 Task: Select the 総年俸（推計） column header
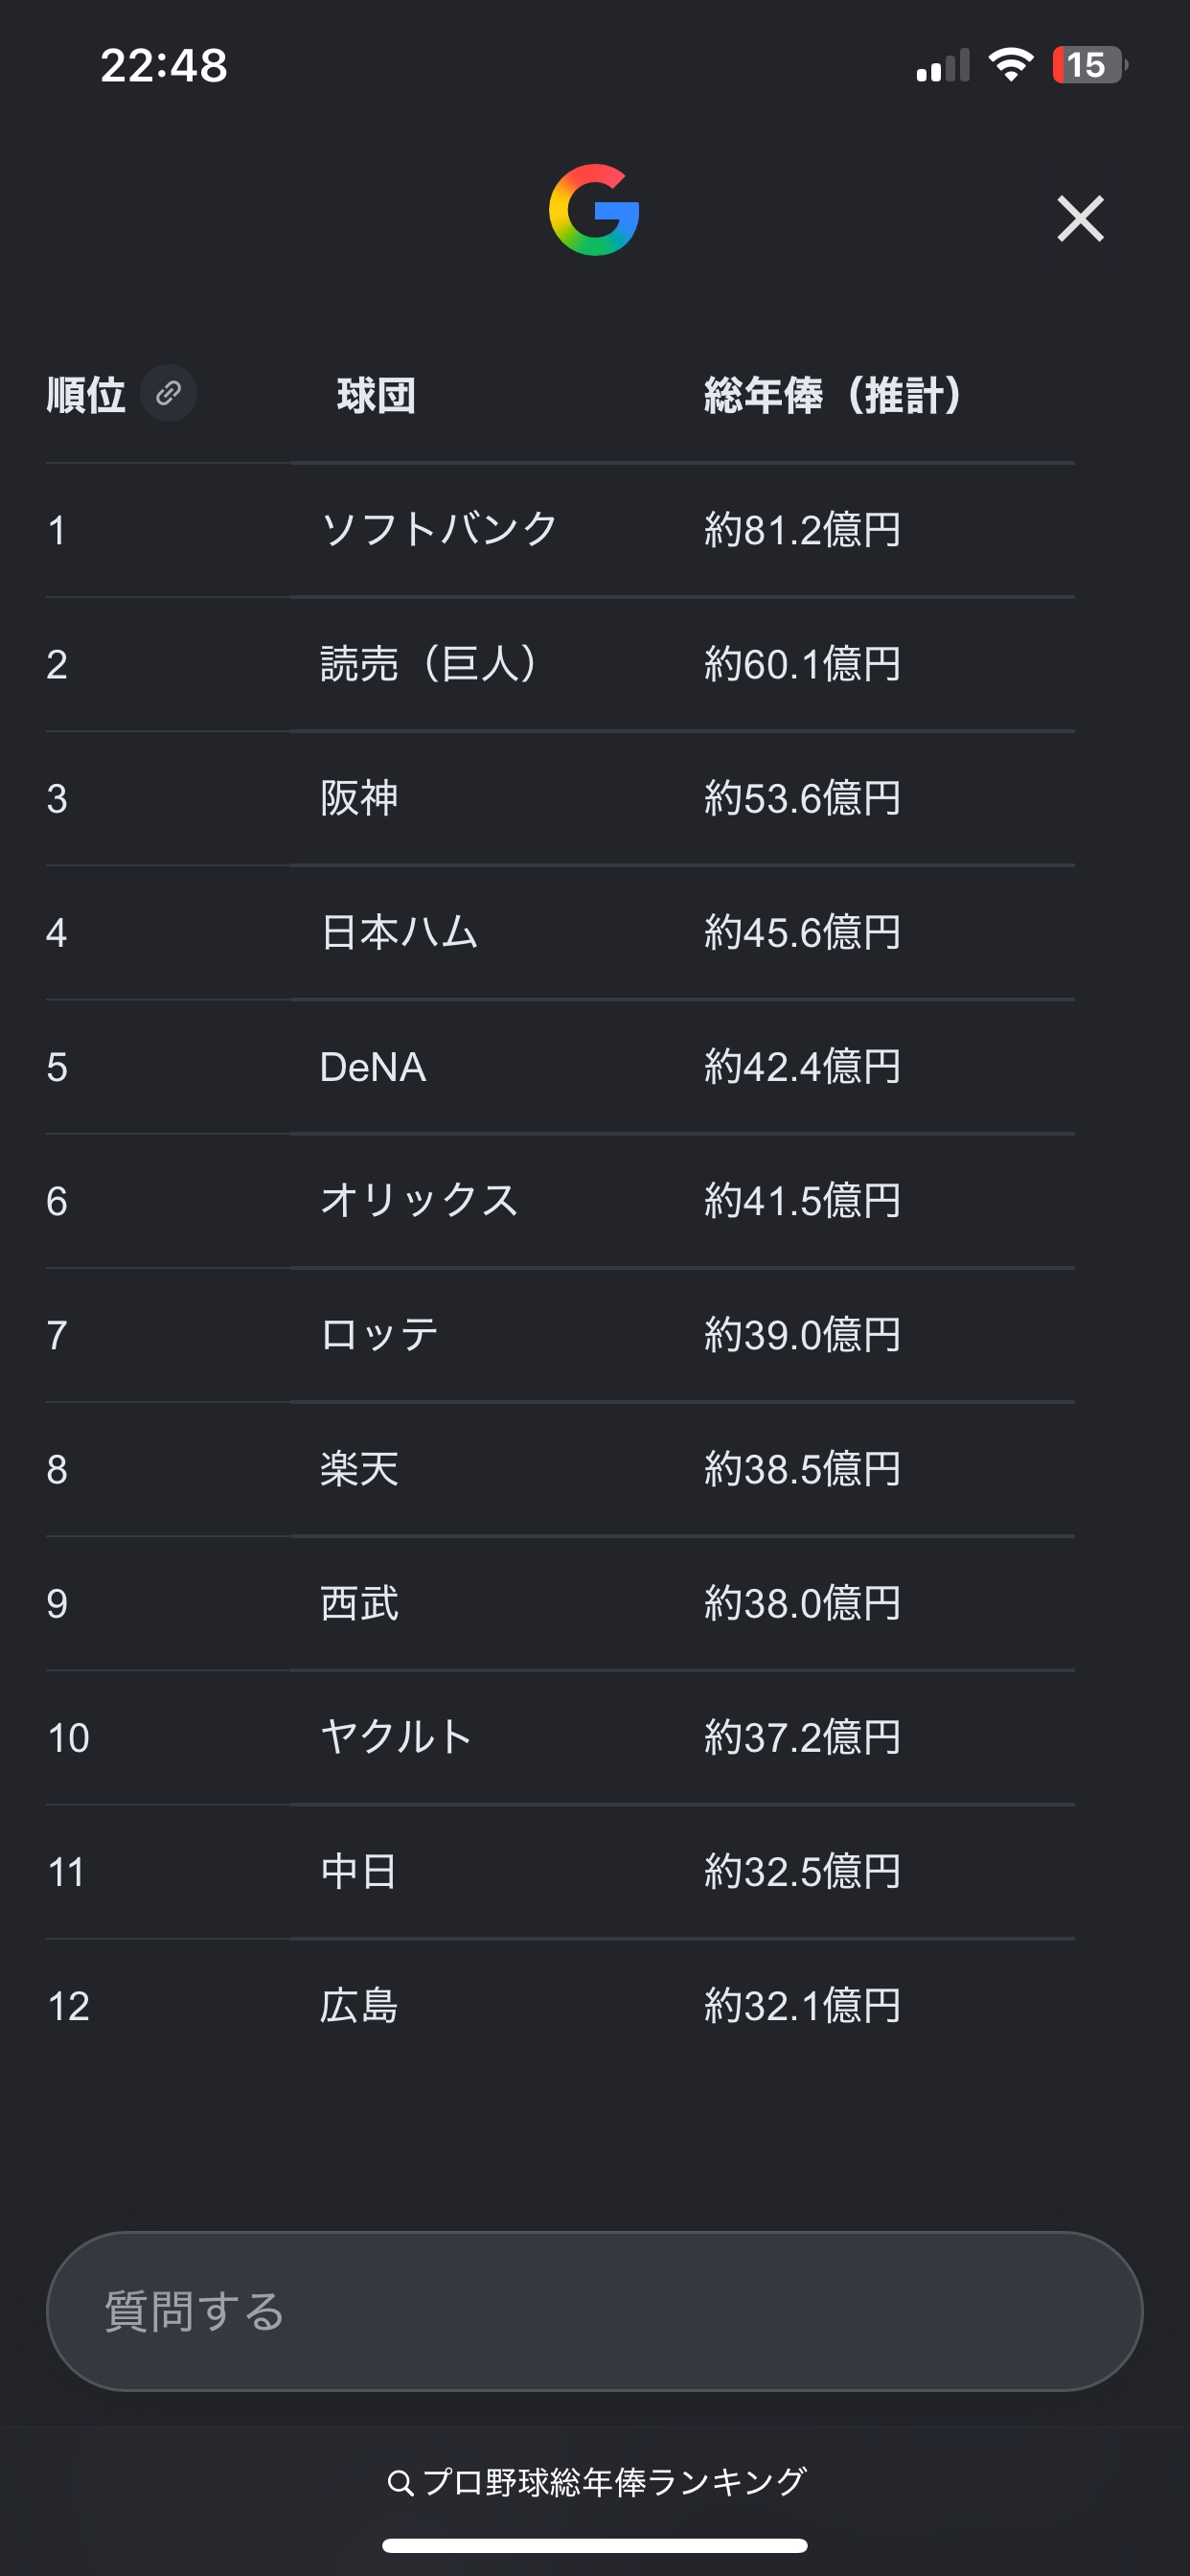(832, 395)
